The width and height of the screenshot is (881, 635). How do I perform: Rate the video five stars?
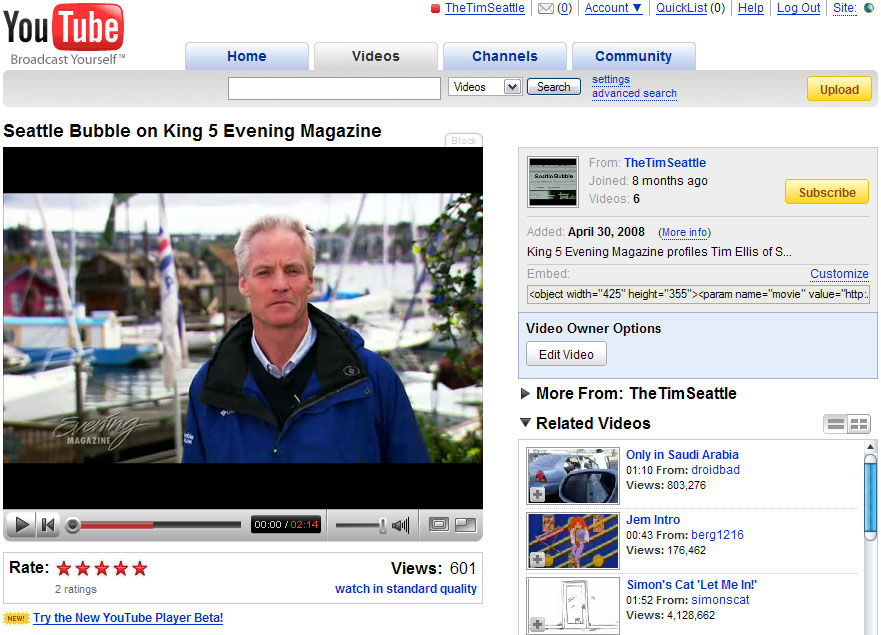[x=140, y=569]
